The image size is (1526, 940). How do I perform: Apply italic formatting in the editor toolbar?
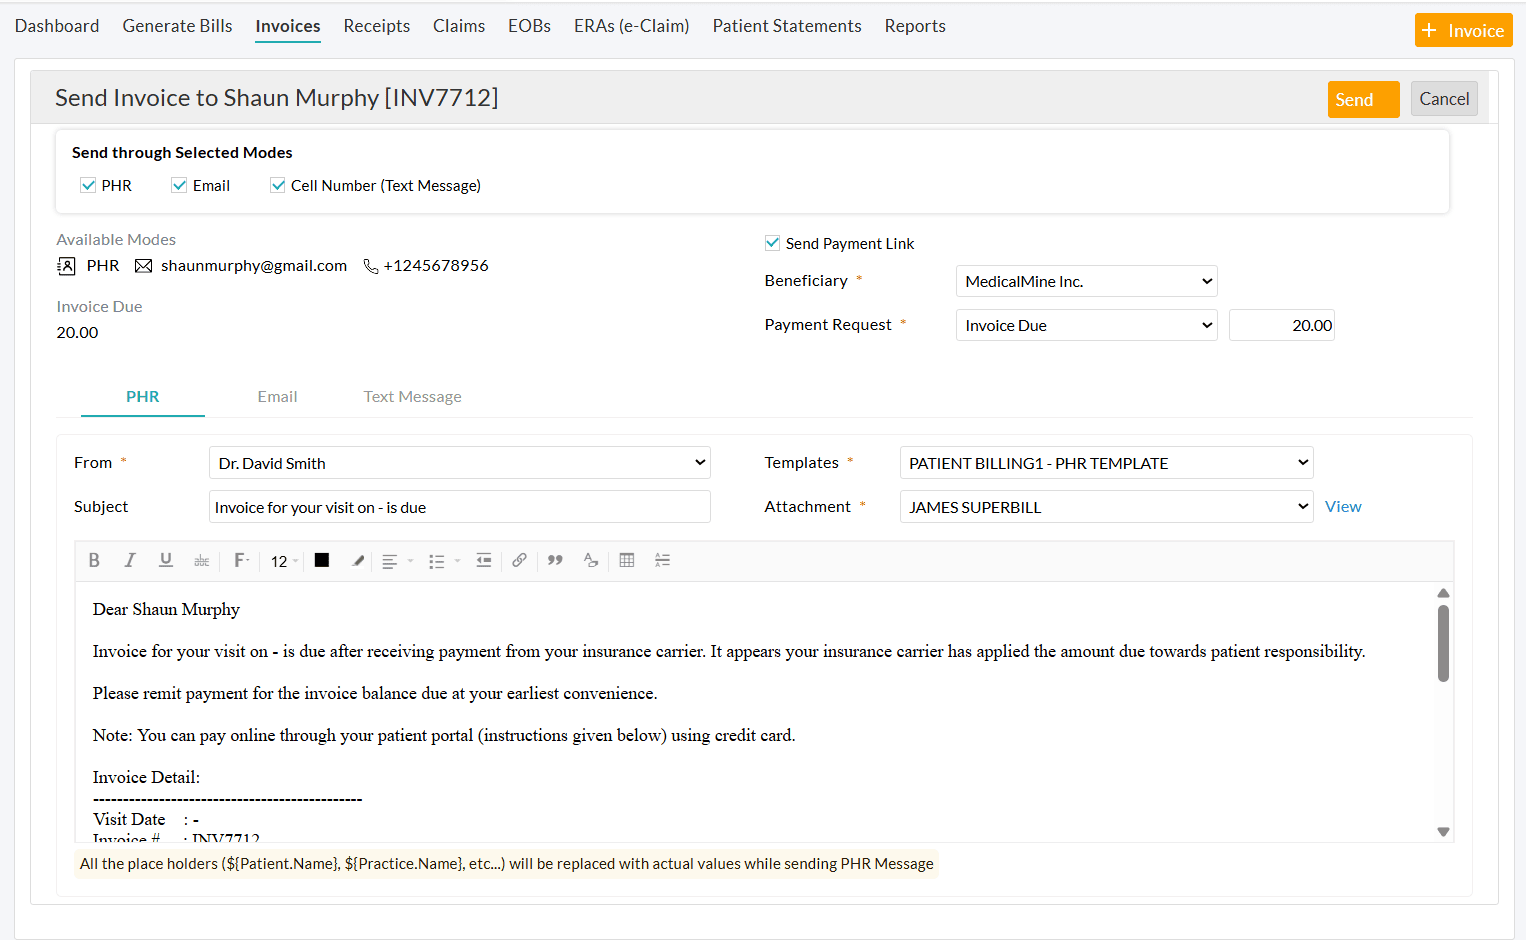point(130,560)
